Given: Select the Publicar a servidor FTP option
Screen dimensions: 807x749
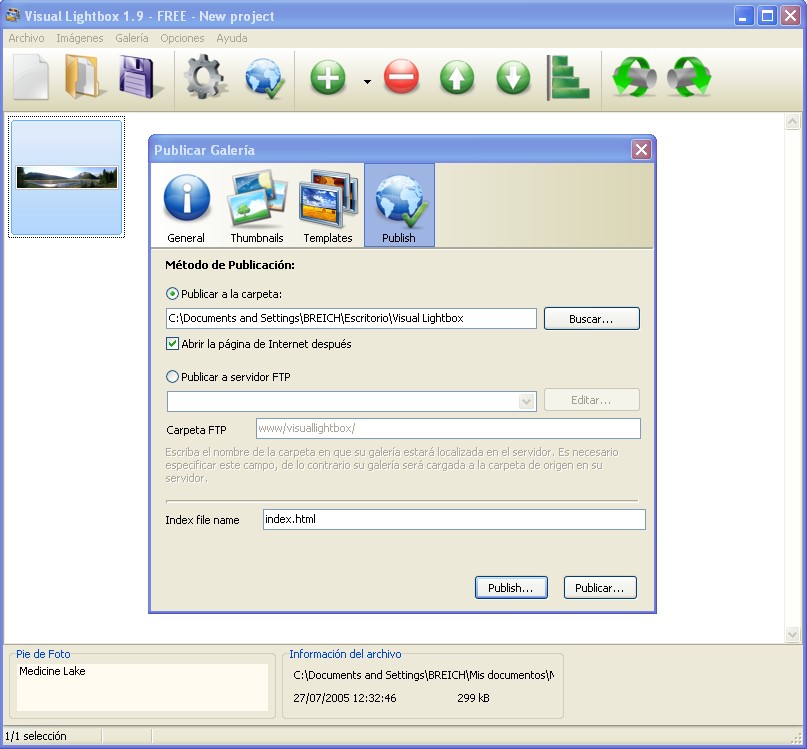Looking at the screenshot, I should 172,377.
